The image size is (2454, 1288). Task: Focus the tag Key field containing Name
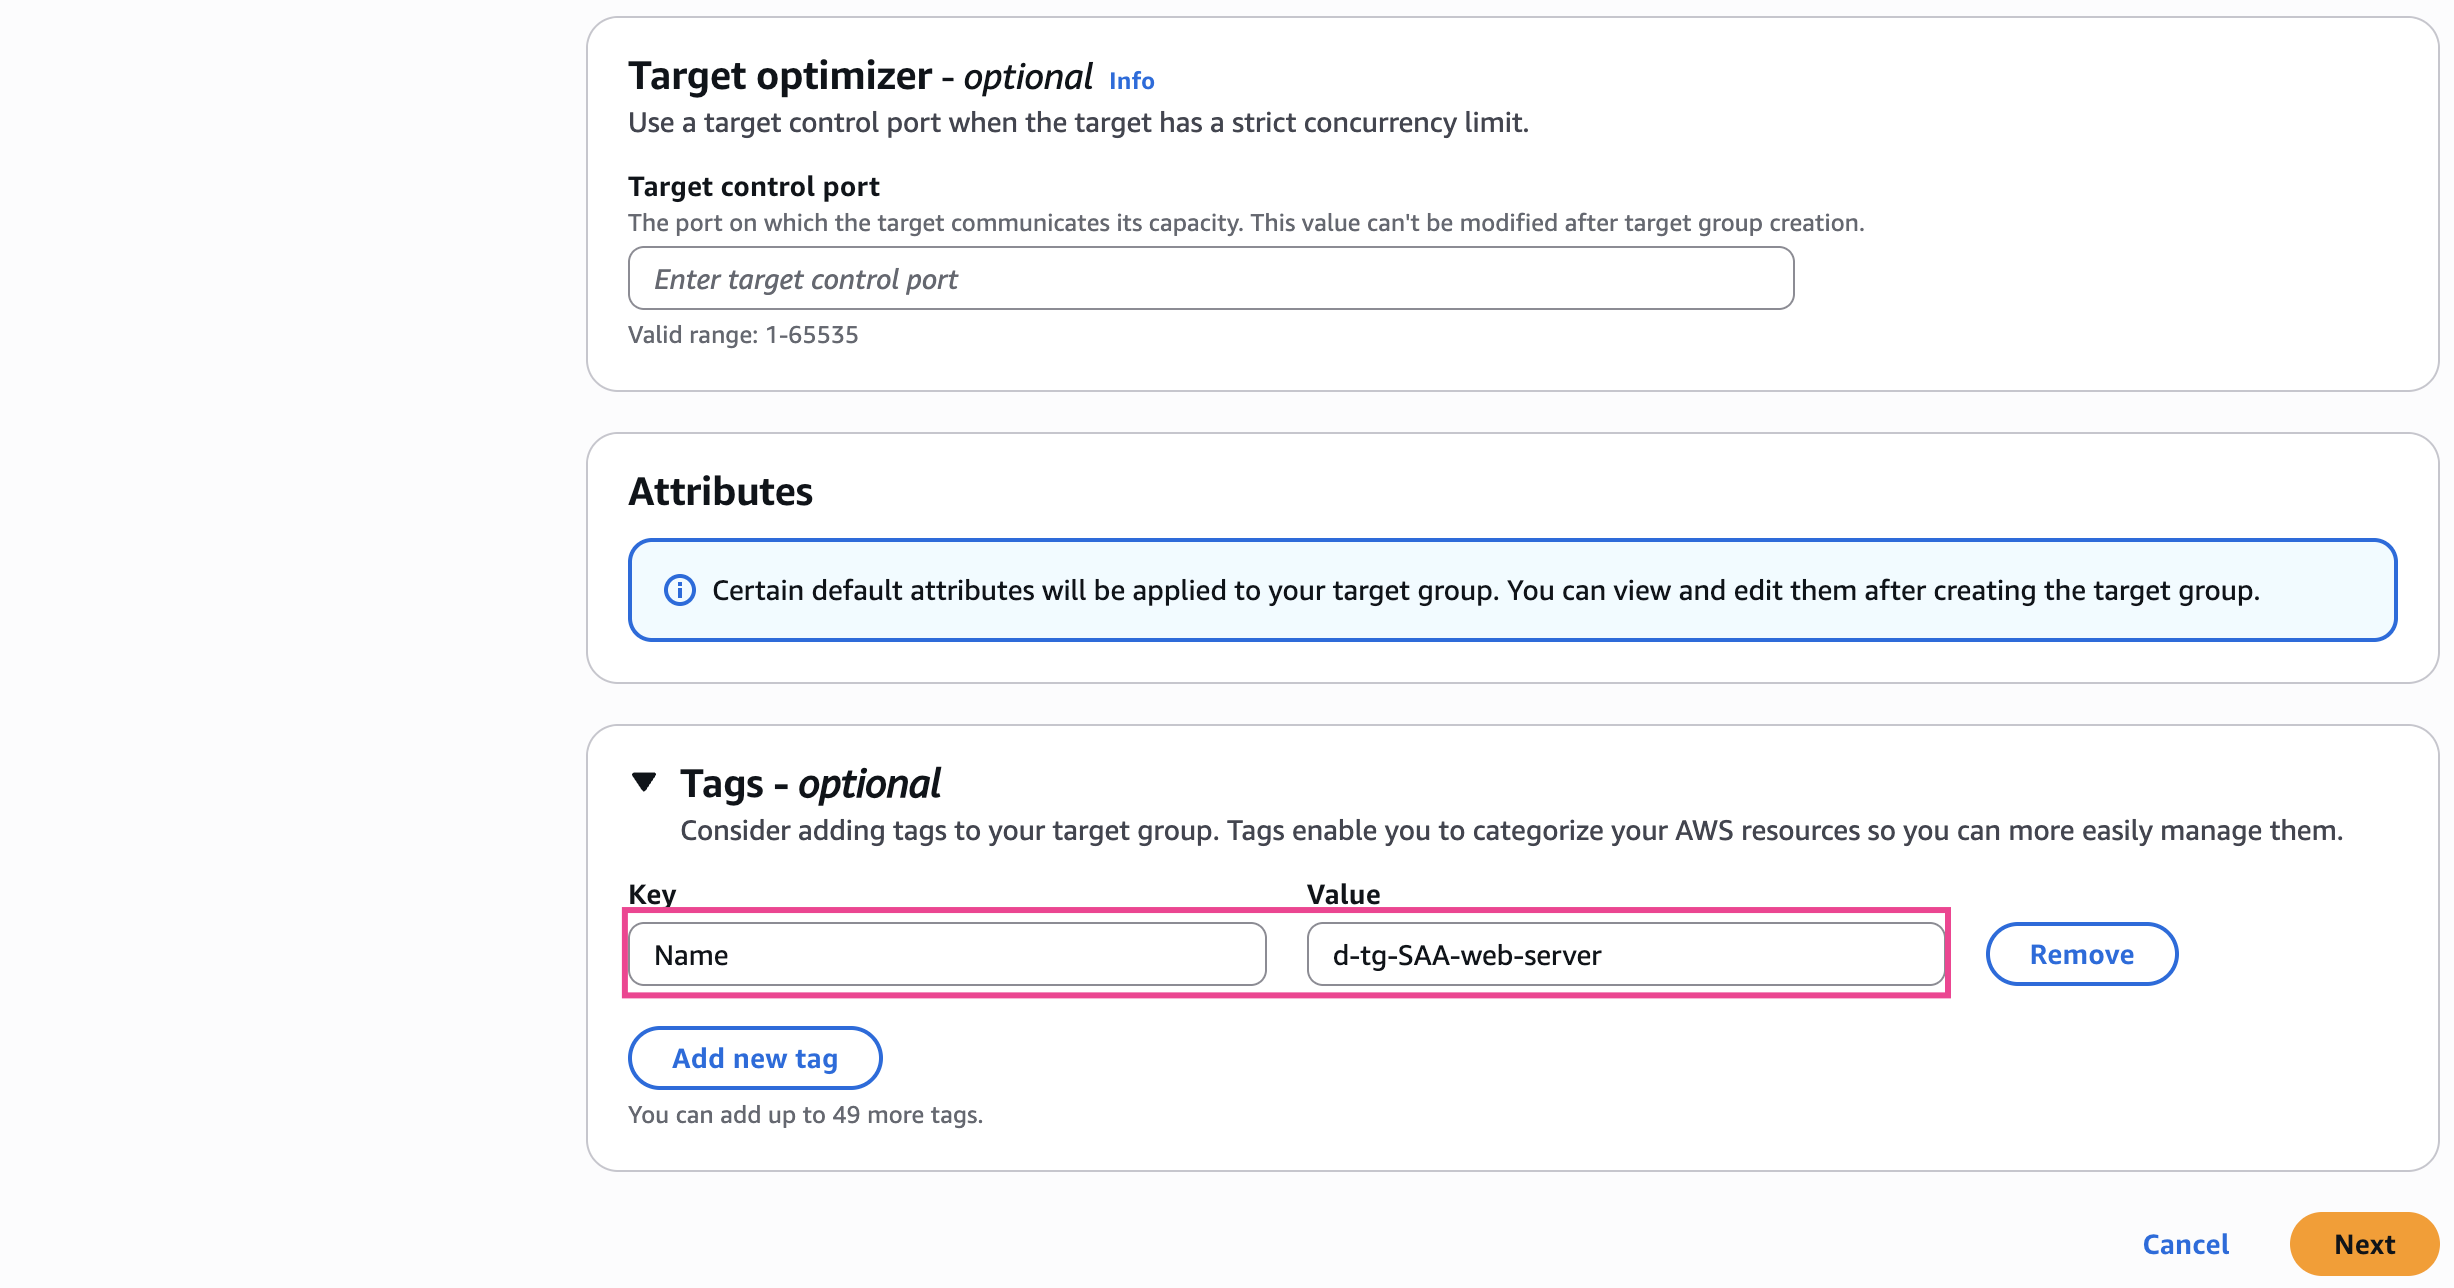[x=946, y=955]
